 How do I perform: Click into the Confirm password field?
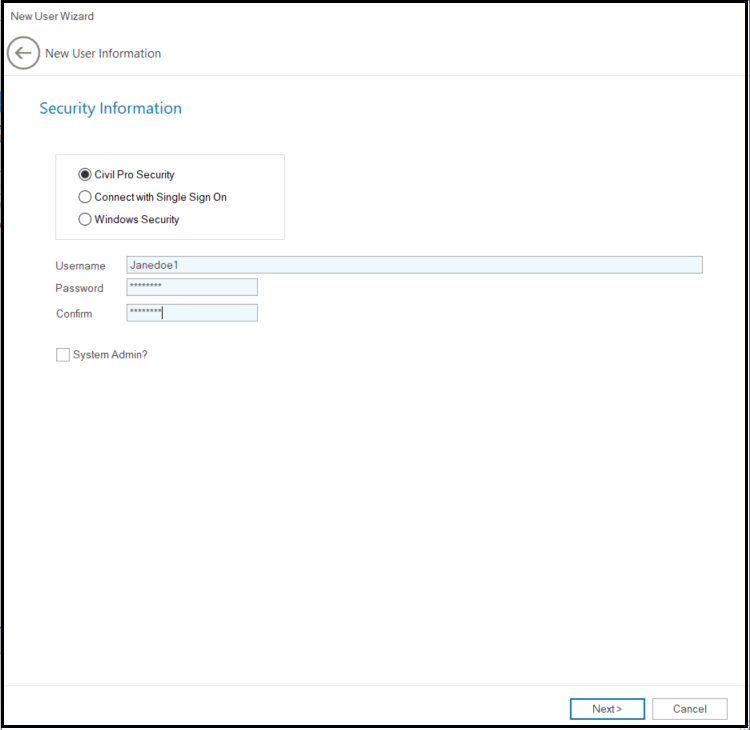(x=192, y=313)
